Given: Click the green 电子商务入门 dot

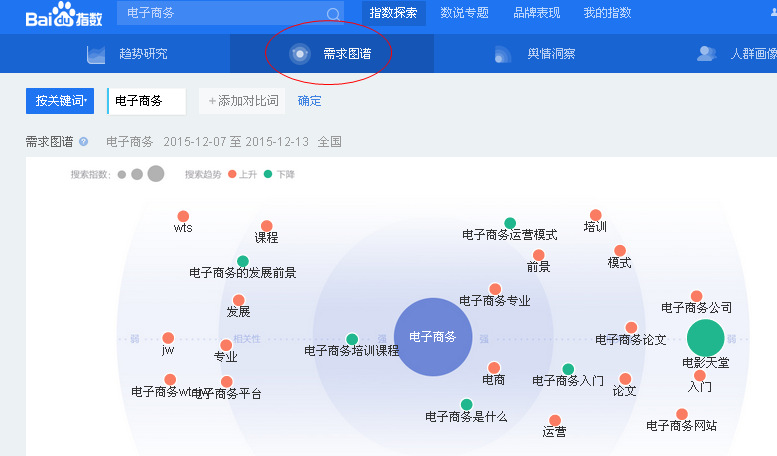Looking at the screenshot, I should click(568, 369).
